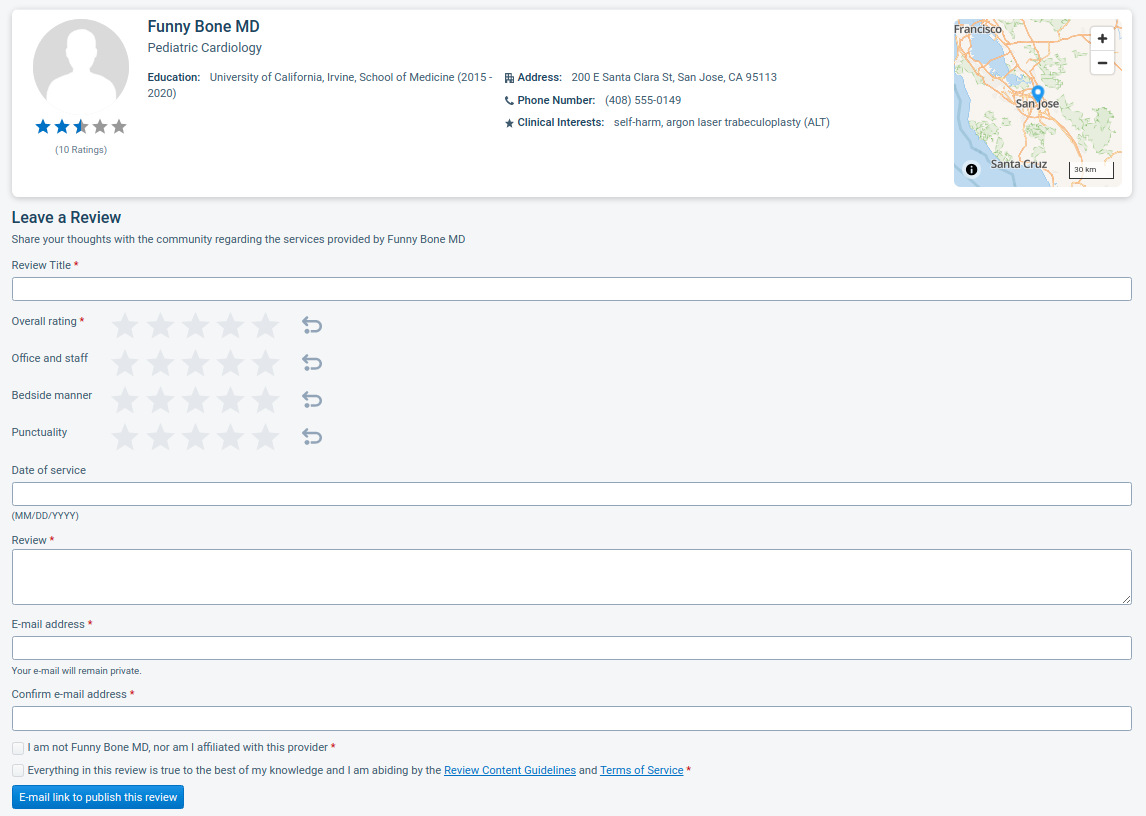Open the Terms of Service link
The width and height of the screenshot is (1146, 816).
641,770
